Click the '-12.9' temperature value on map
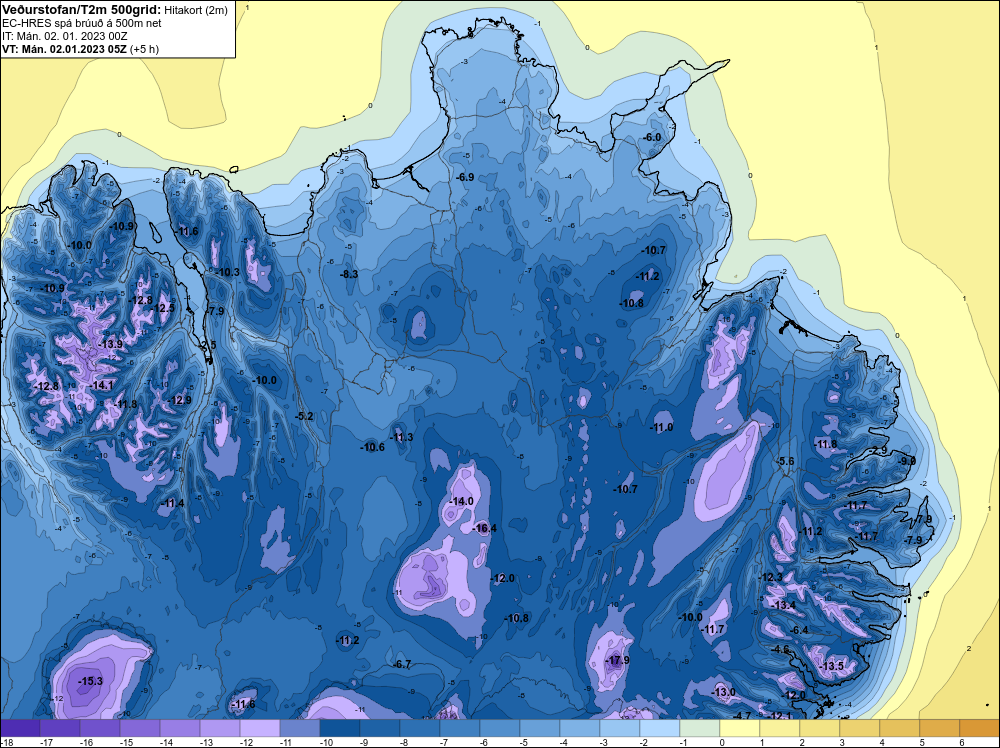 [x=179, y=400]
